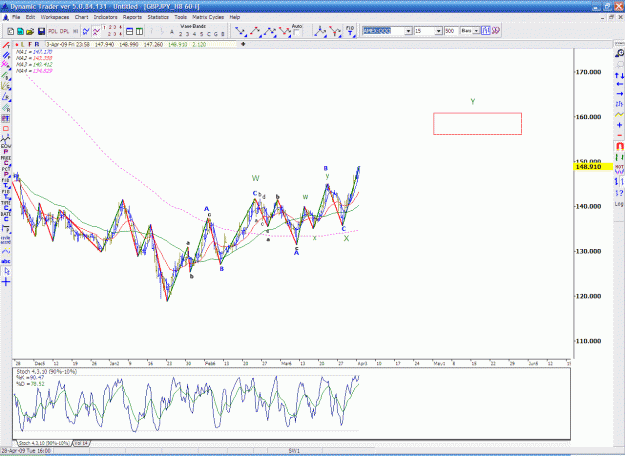Image resolution: width=625 pixels, height=456 pixels.
Task: Click the red-top upward swing pattern icon
Action: tap(255, 31)
